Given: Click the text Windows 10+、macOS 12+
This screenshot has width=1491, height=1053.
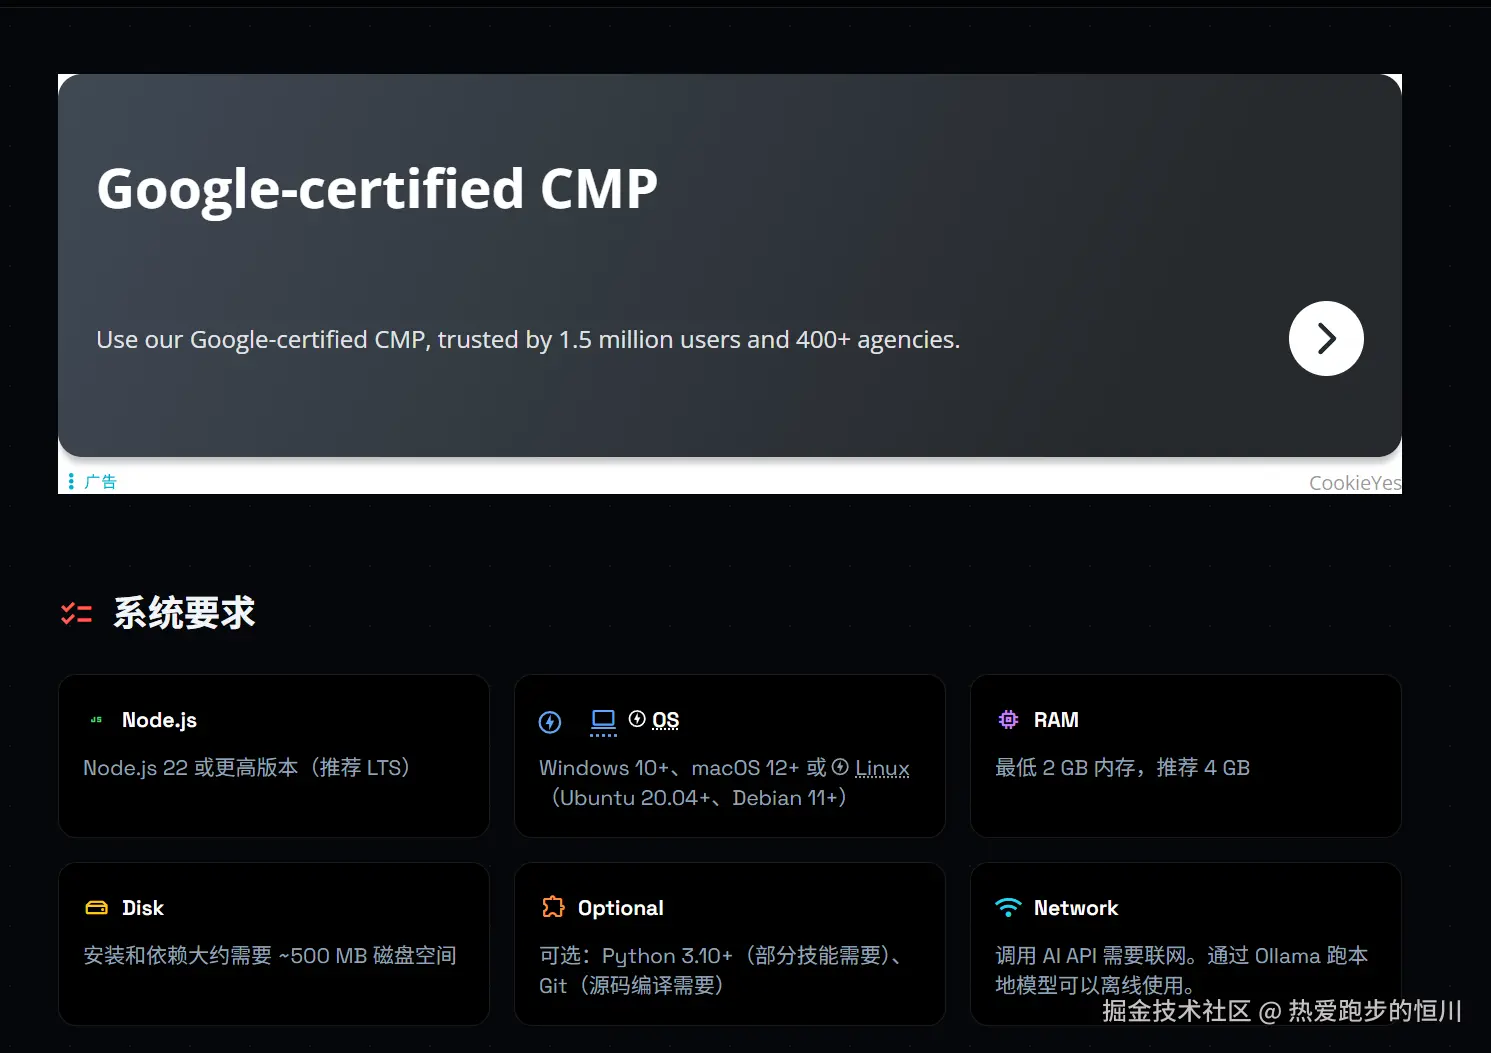Looking at the screenshot, I should (669, 768).
